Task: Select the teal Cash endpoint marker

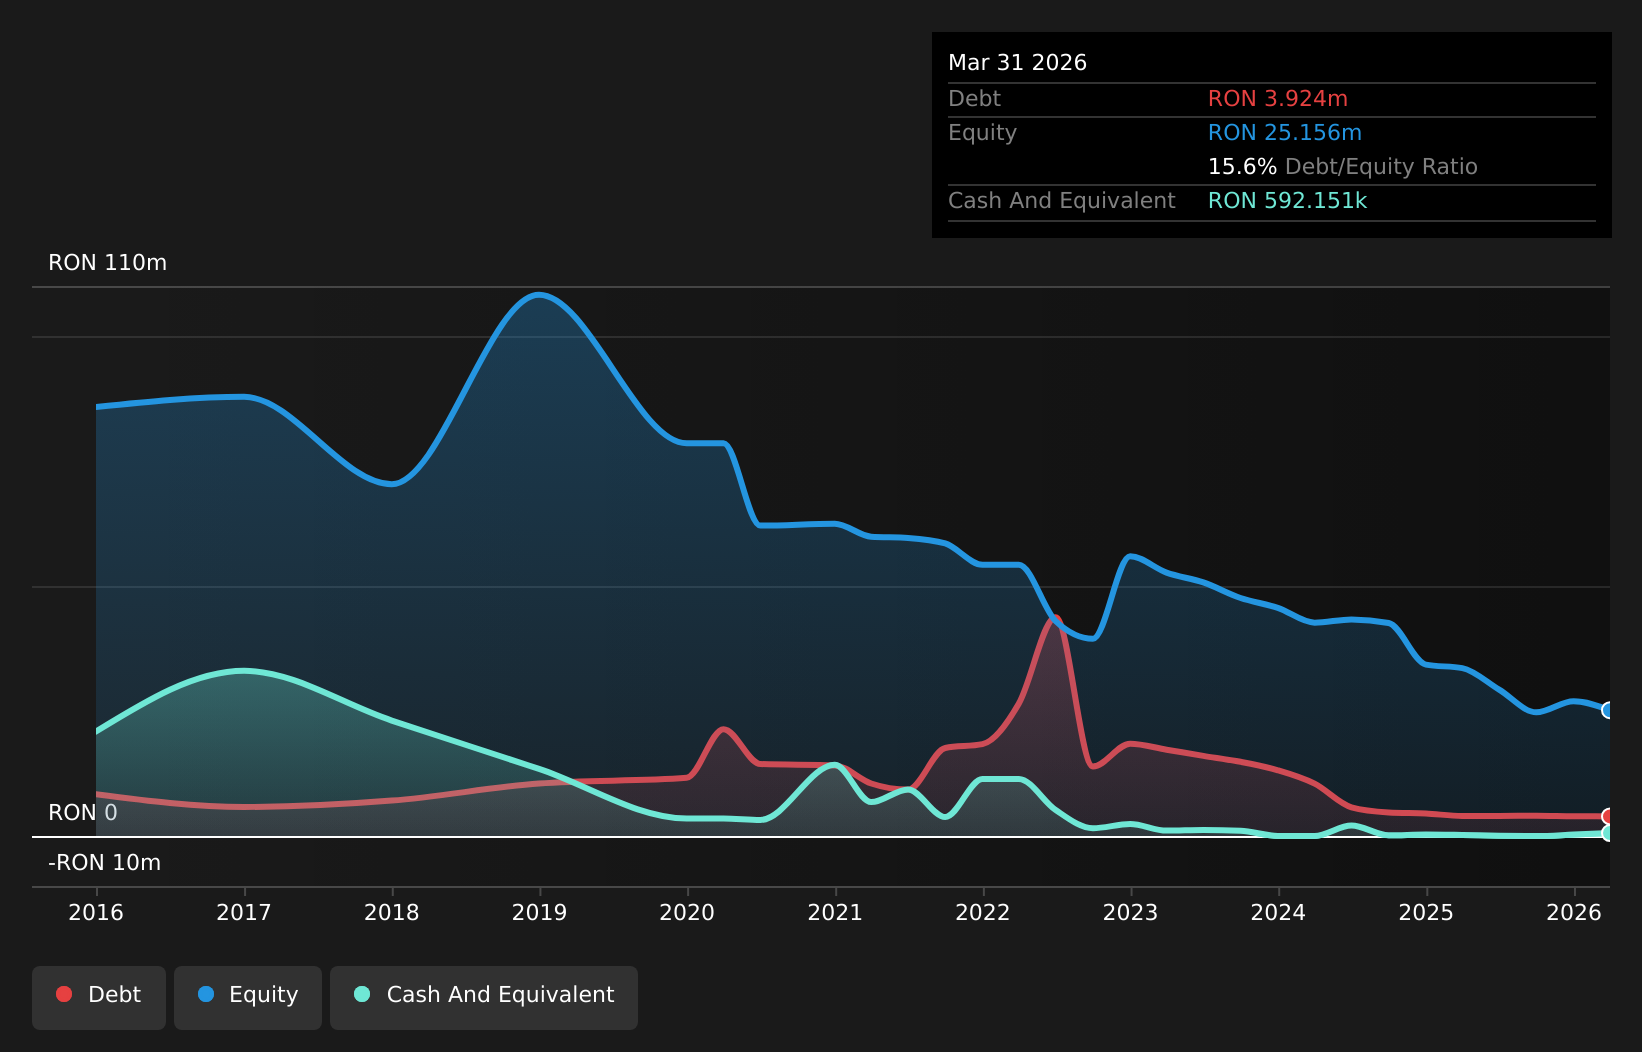Action: click(1608, 833)
